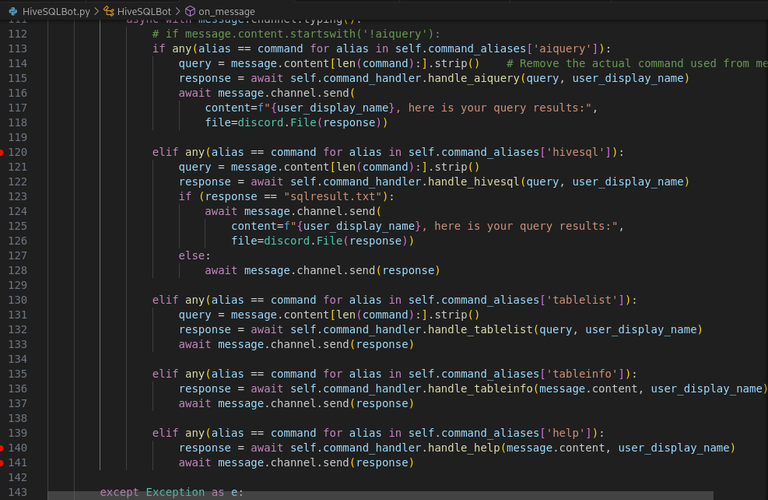Click the commented startswith line 112
This screenshot has width=768, height=500.
pyautogui.click(x=296, y=34)
